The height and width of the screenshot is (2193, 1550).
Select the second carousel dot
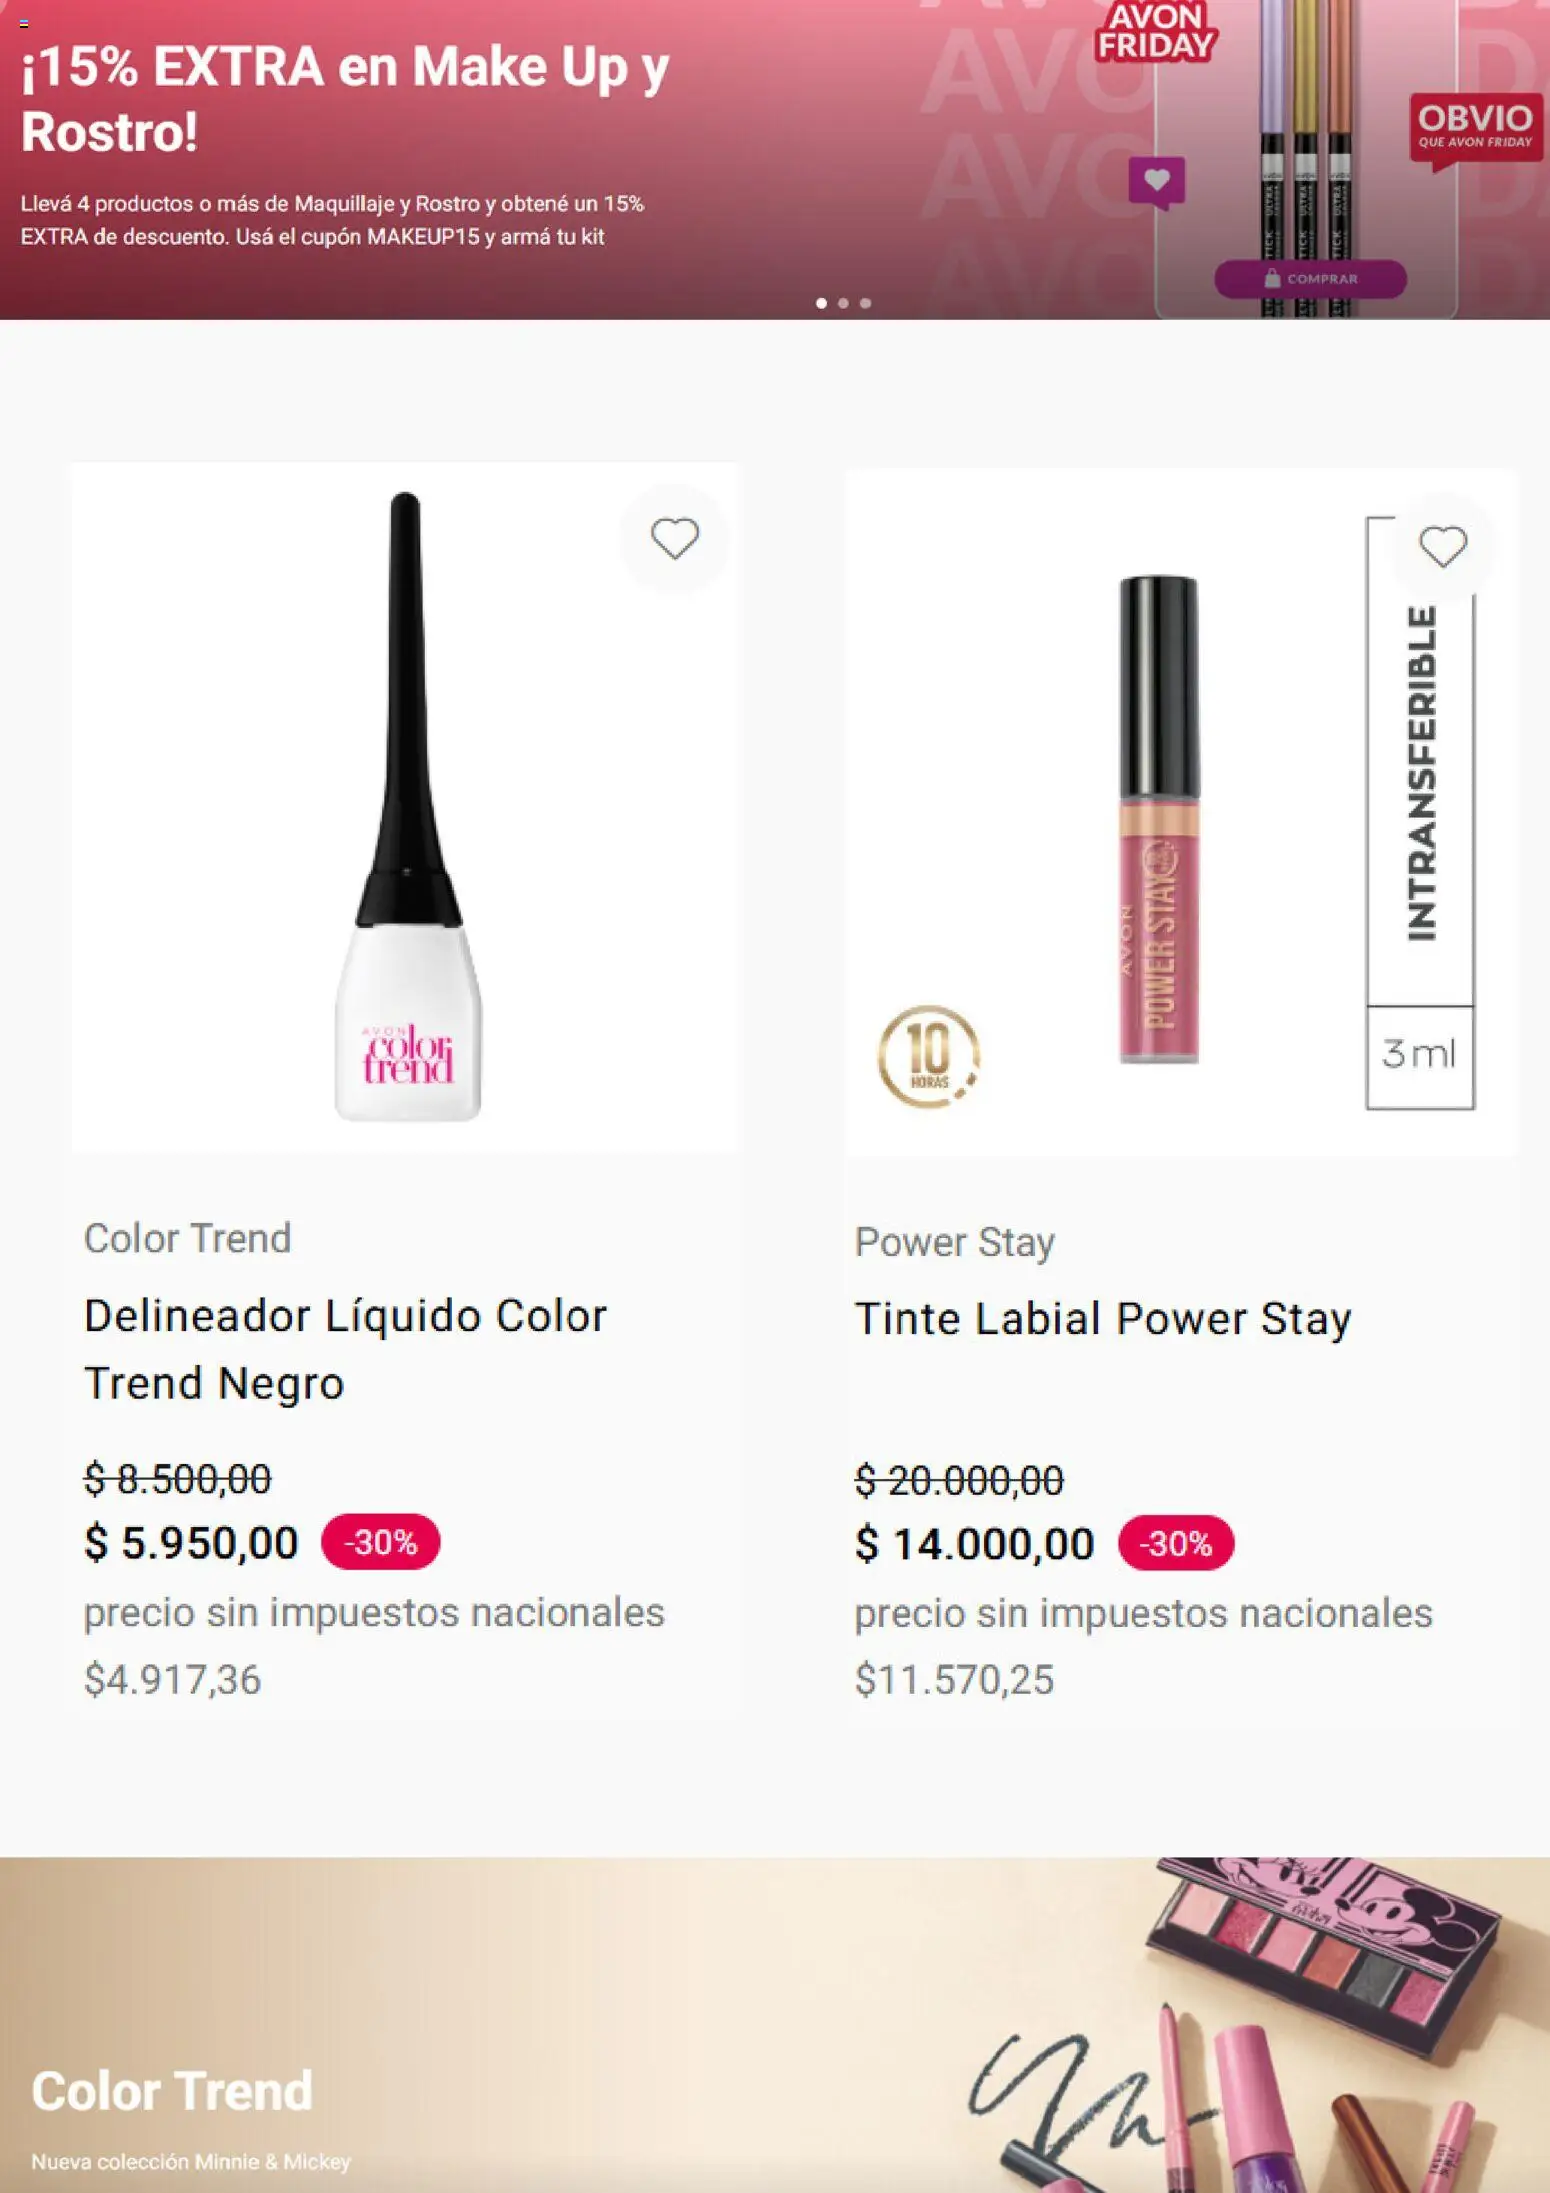[845, 301]
